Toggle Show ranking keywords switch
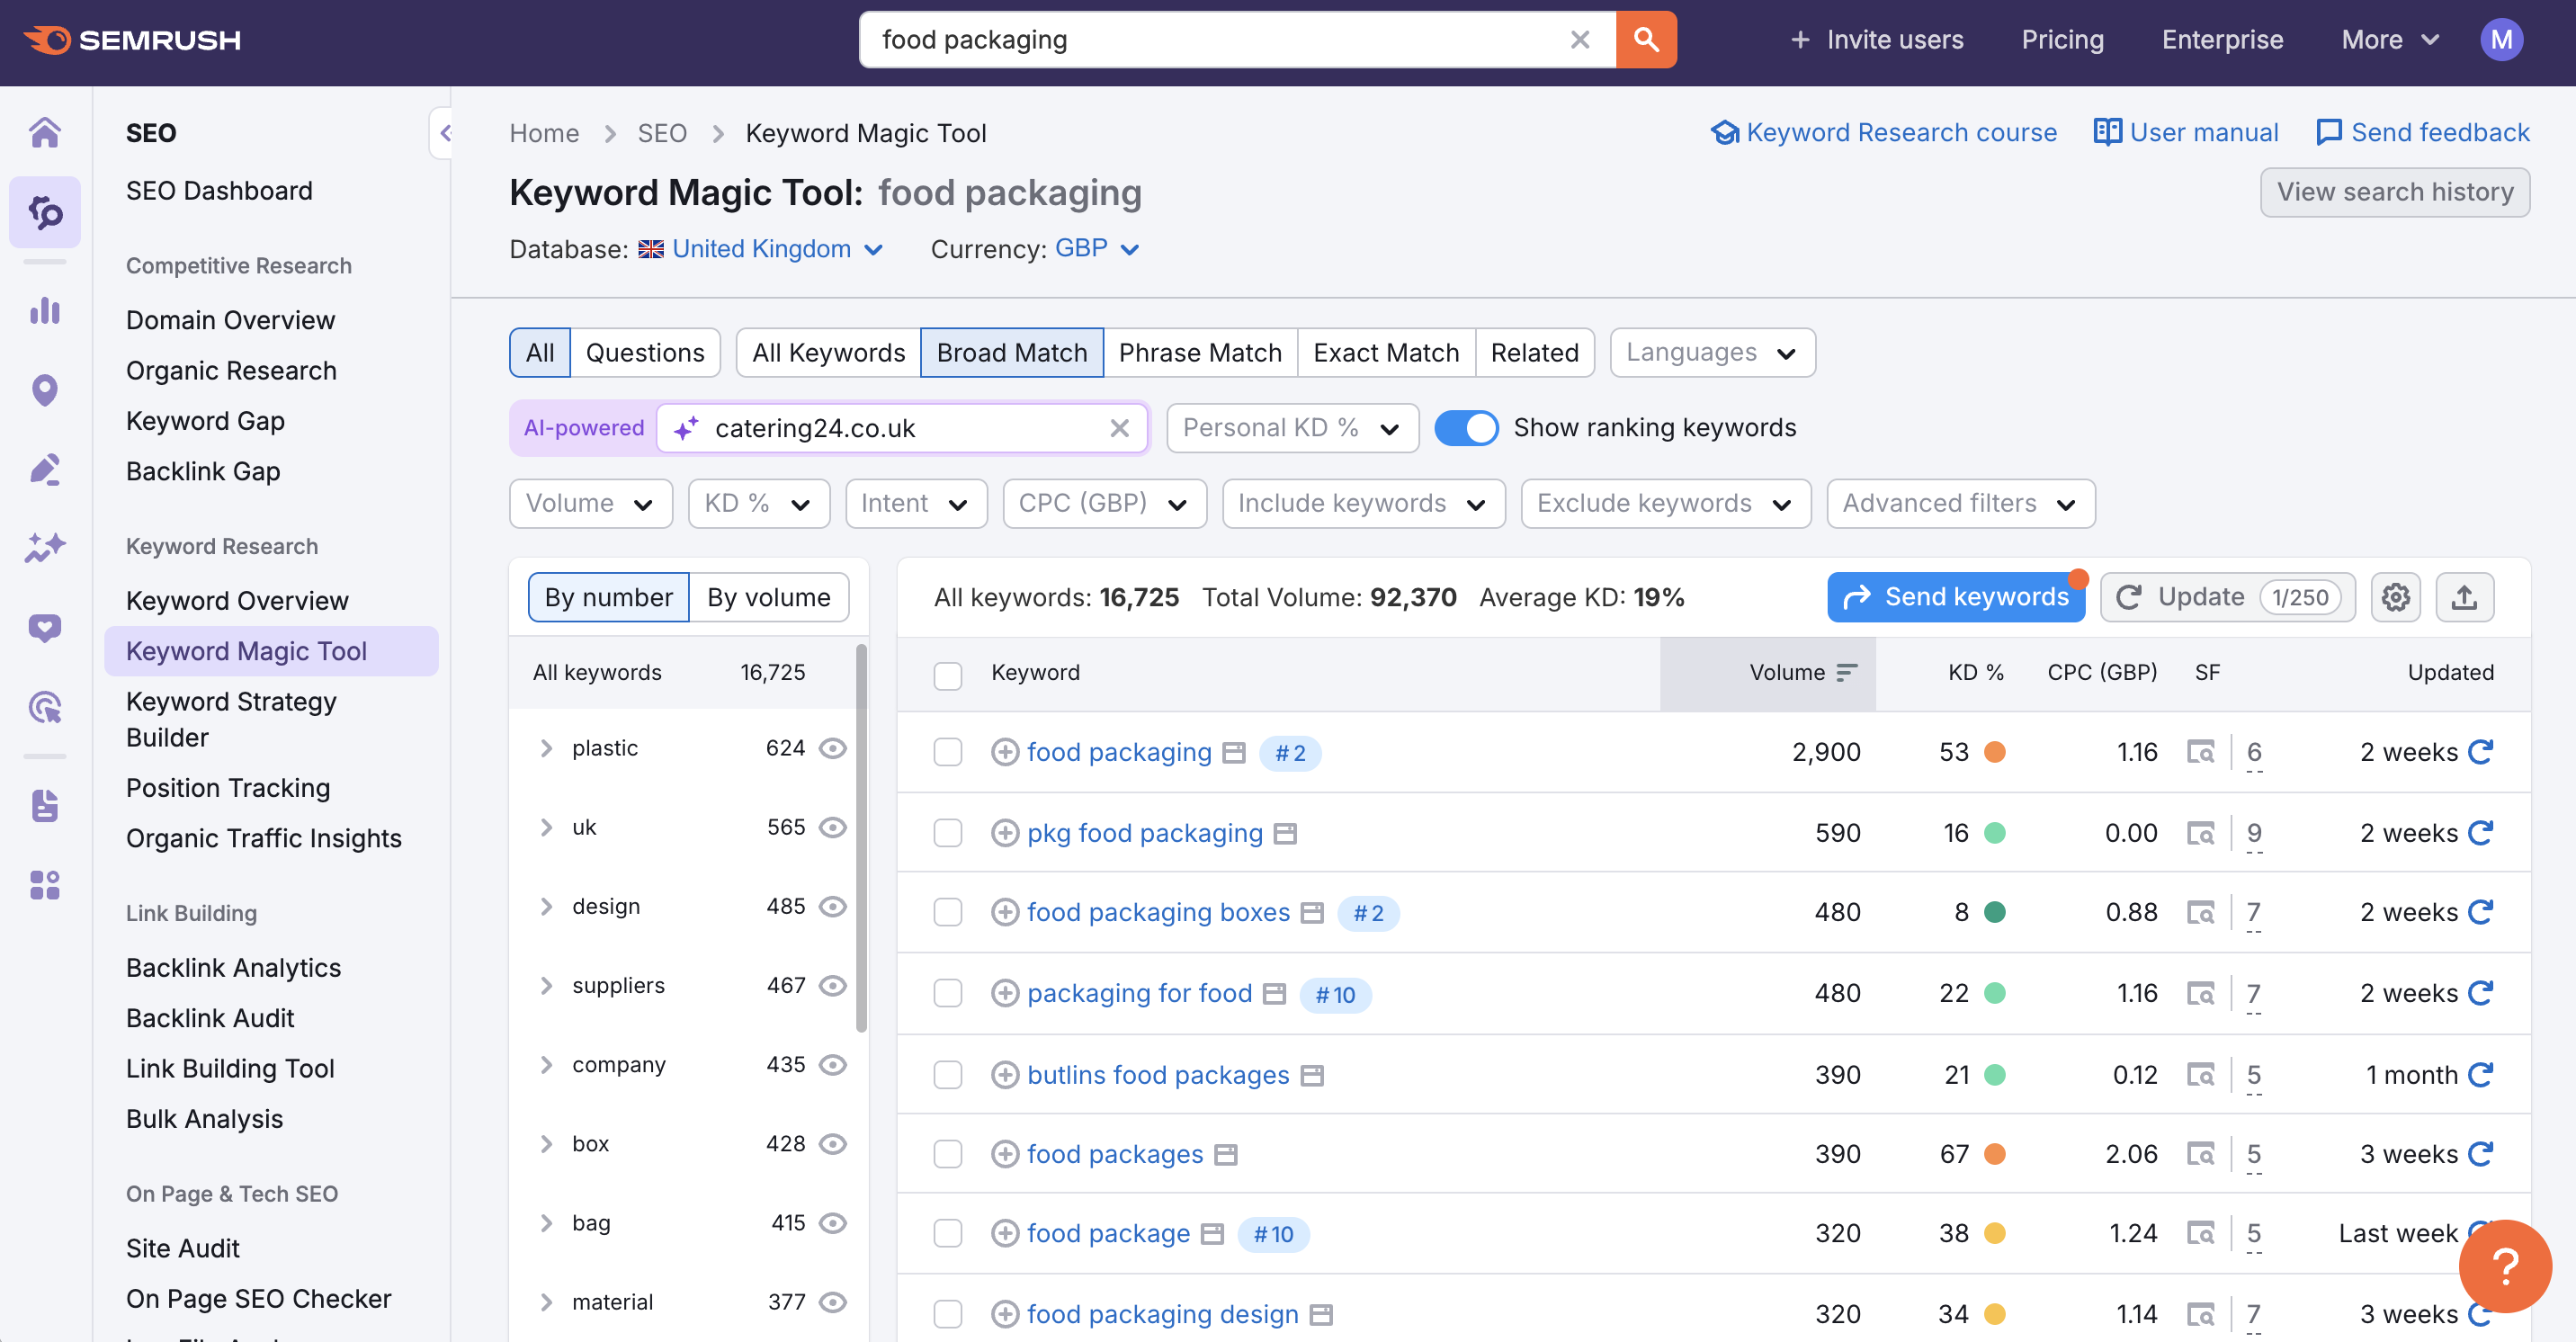The image size is (2576, 1342). tap(1466, 428)
